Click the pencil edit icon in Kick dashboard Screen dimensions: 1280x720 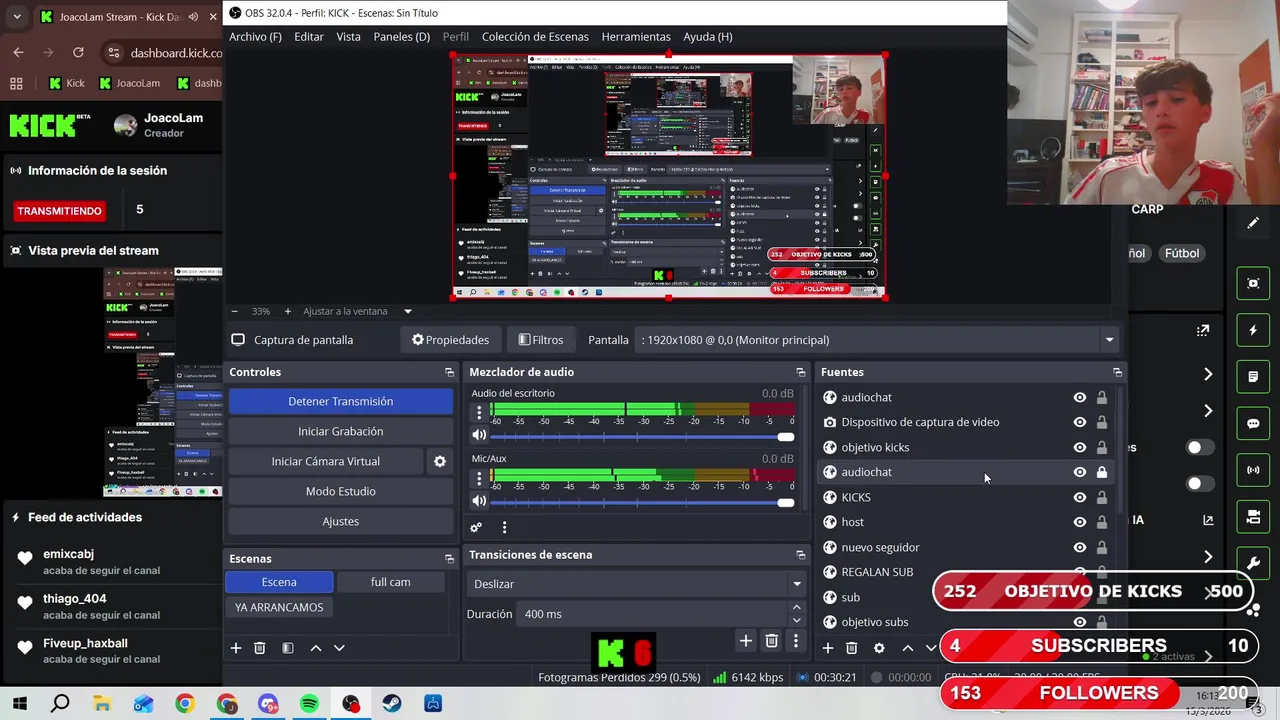point(1253,223)
